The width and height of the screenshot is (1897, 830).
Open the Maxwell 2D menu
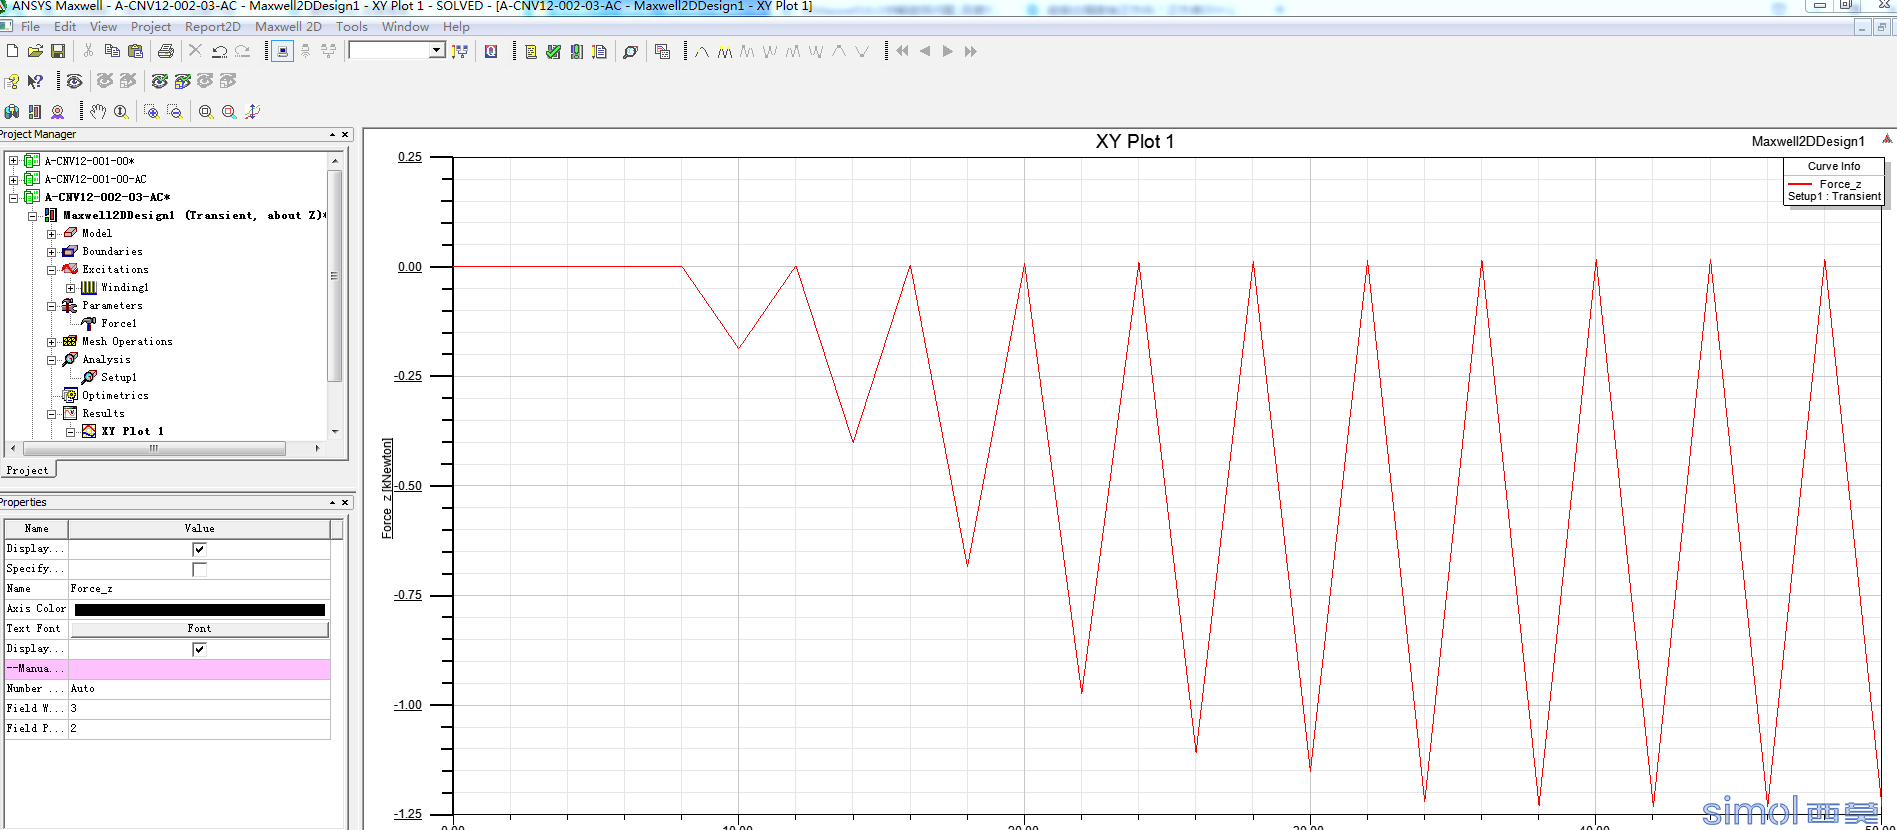pyautogui.click(x=288, y=27)
